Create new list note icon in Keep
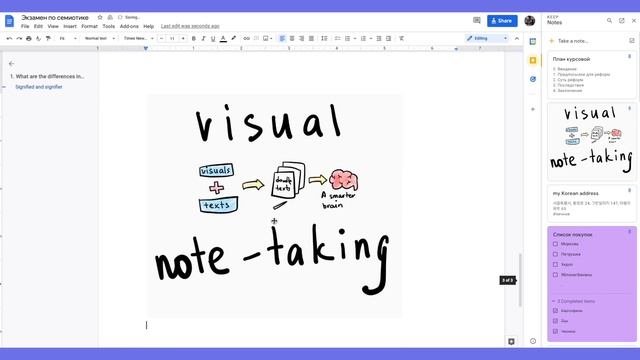 pos(632,40)
